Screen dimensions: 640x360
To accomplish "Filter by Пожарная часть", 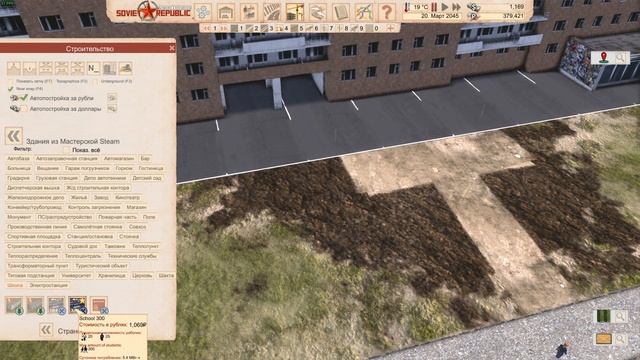I will click(x=117, y=217).
